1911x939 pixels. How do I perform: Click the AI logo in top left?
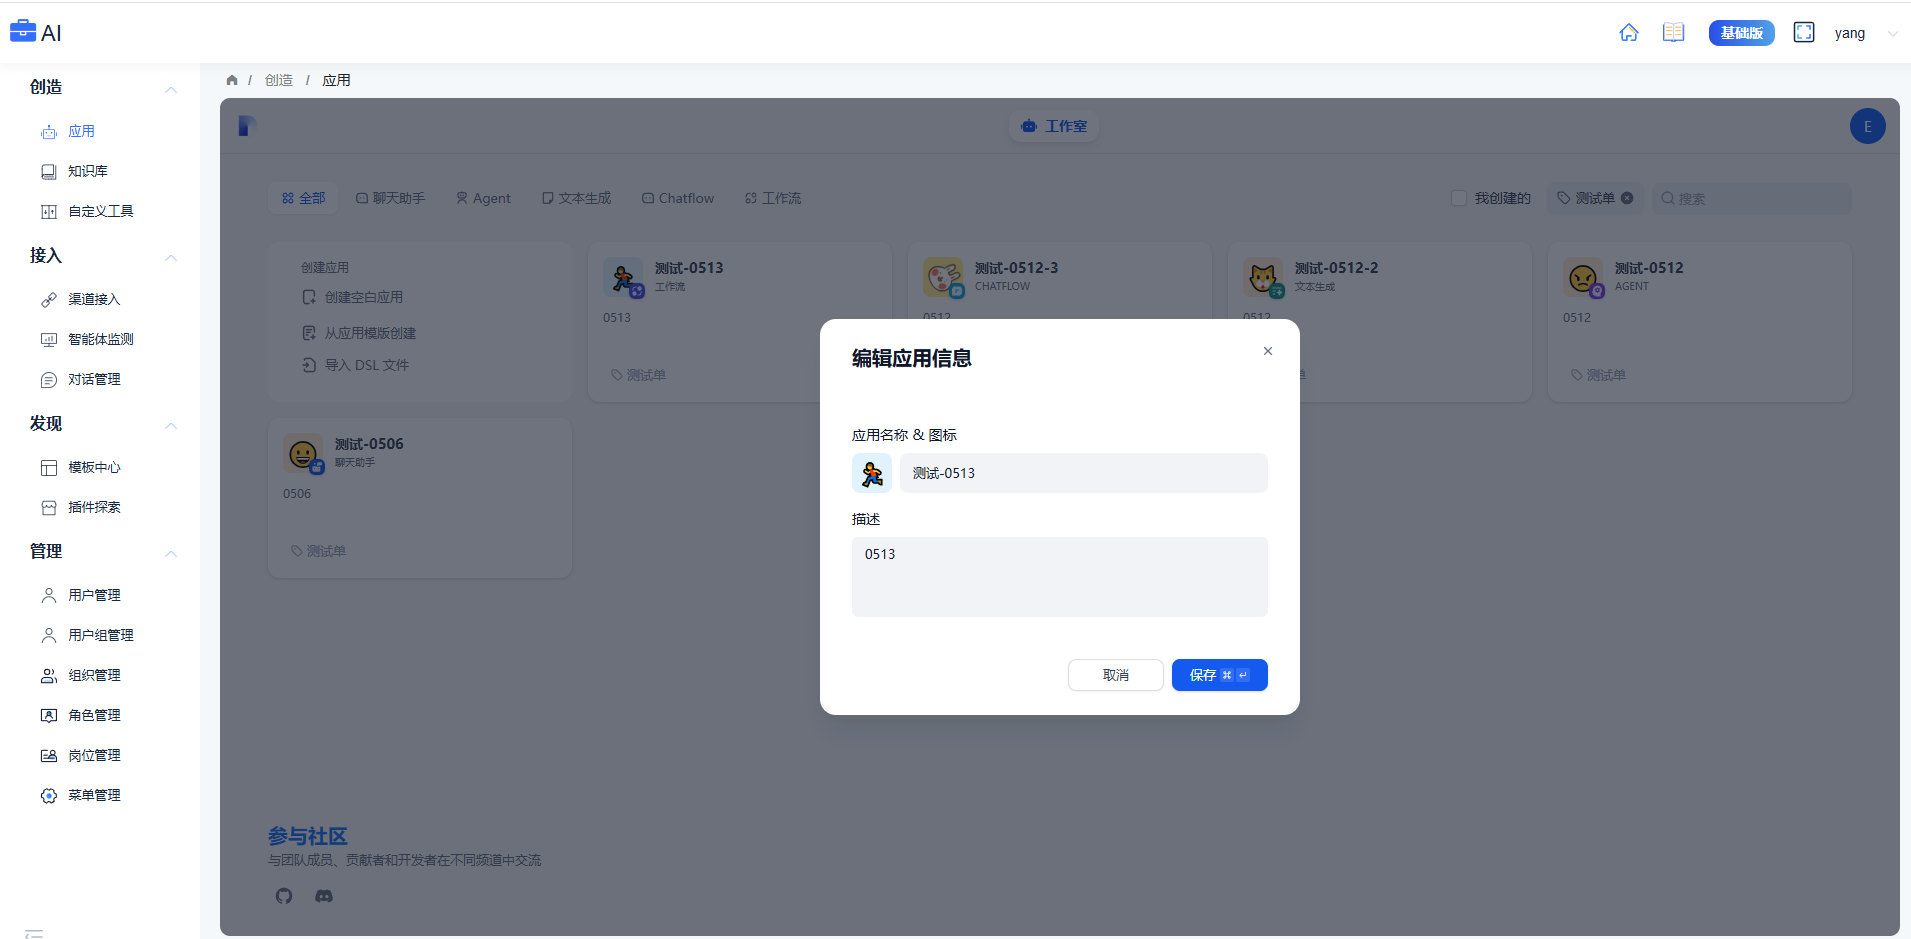36,32
